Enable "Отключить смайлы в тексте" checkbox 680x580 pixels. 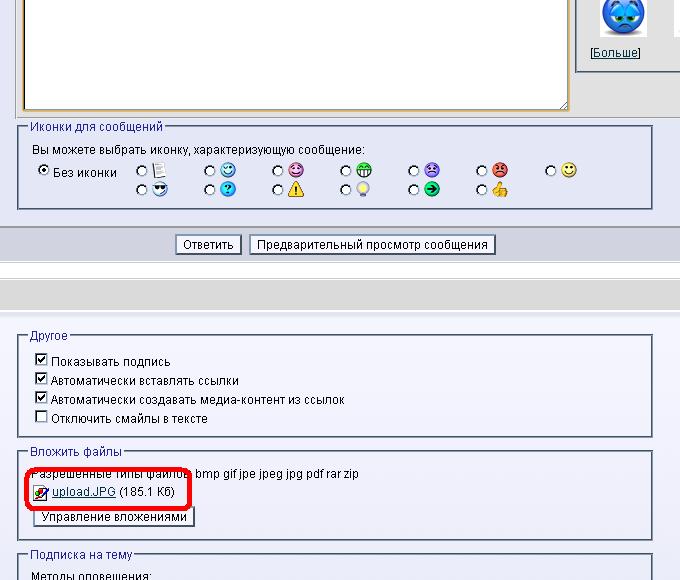pos(42,417)
